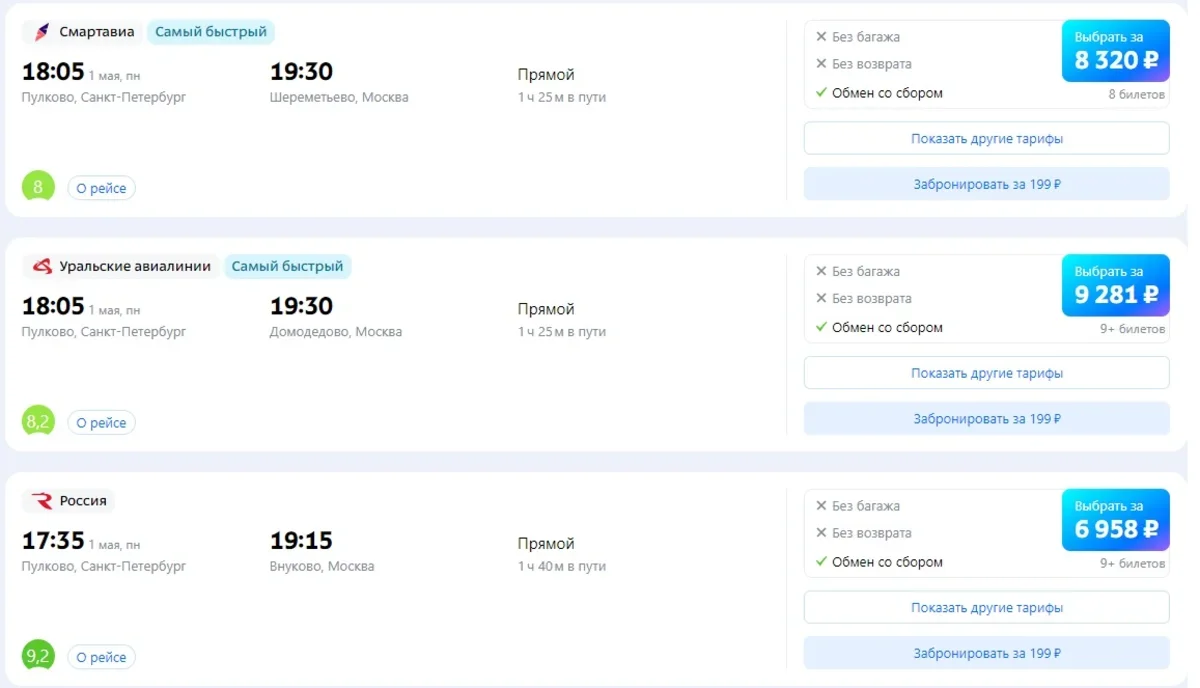Book the Rossiya flight for 199 ₽

click(986, 653)
